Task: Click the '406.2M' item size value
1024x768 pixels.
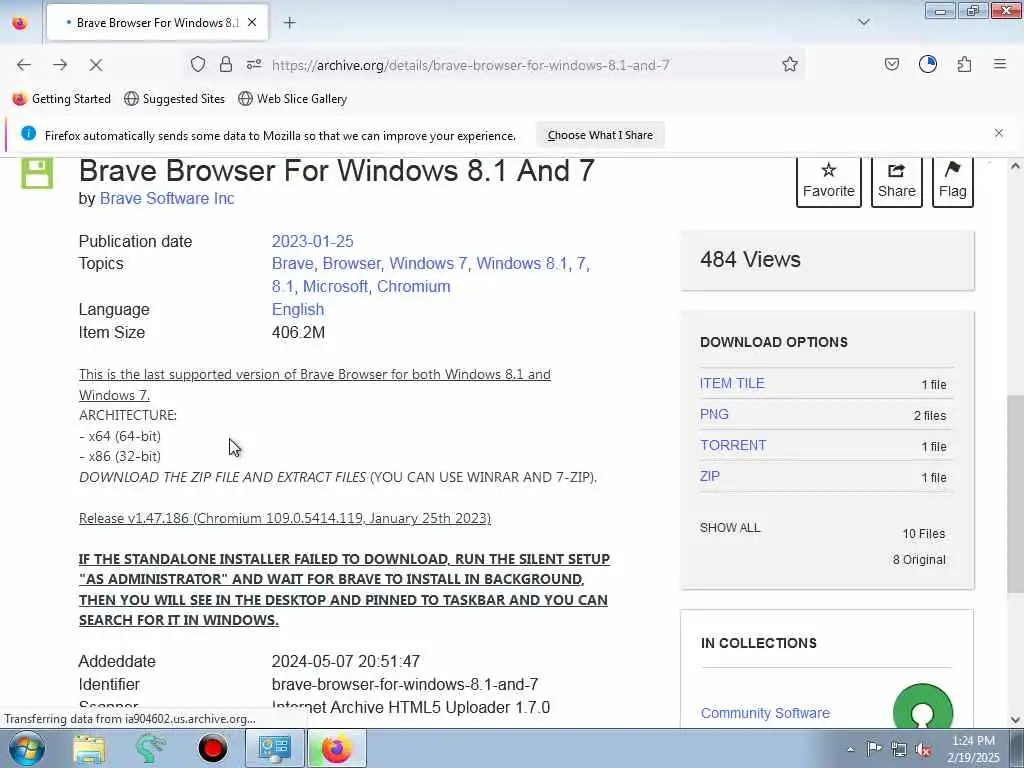Action: pos(298,332)
